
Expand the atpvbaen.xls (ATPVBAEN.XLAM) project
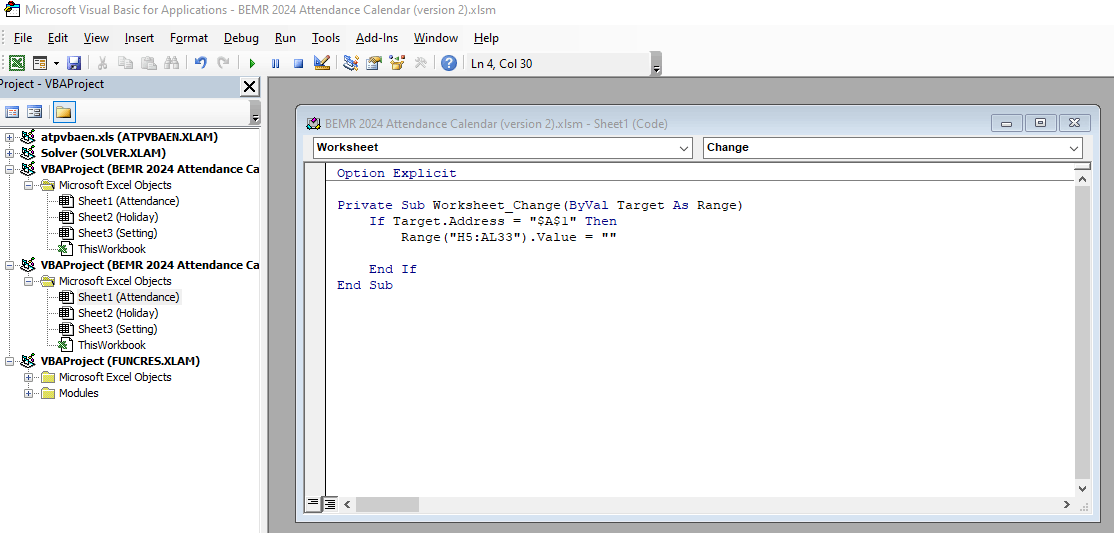pyautogui.click(x=9, y=137)
